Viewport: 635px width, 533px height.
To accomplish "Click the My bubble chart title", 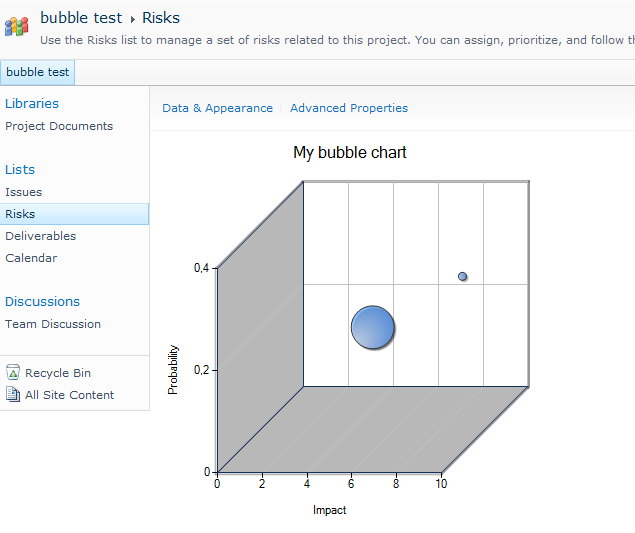I will (349, 153).
